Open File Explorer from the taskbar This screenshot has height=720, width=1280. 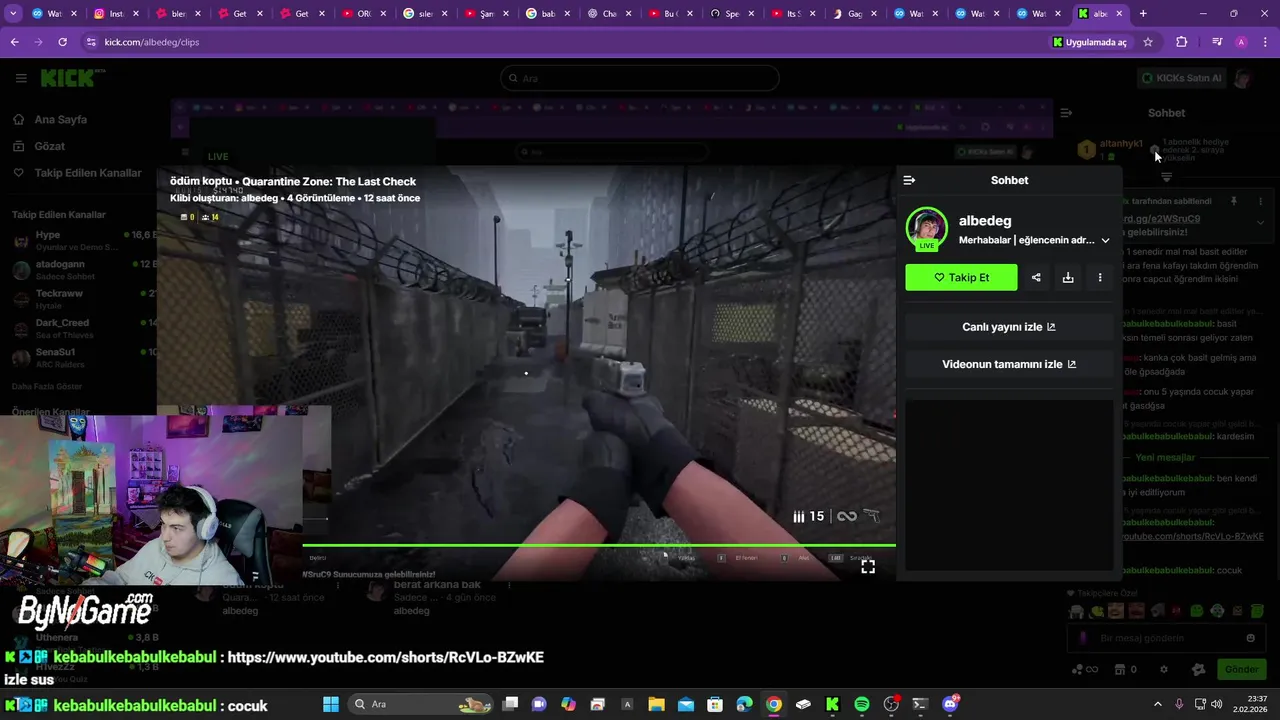coord(656,704)
